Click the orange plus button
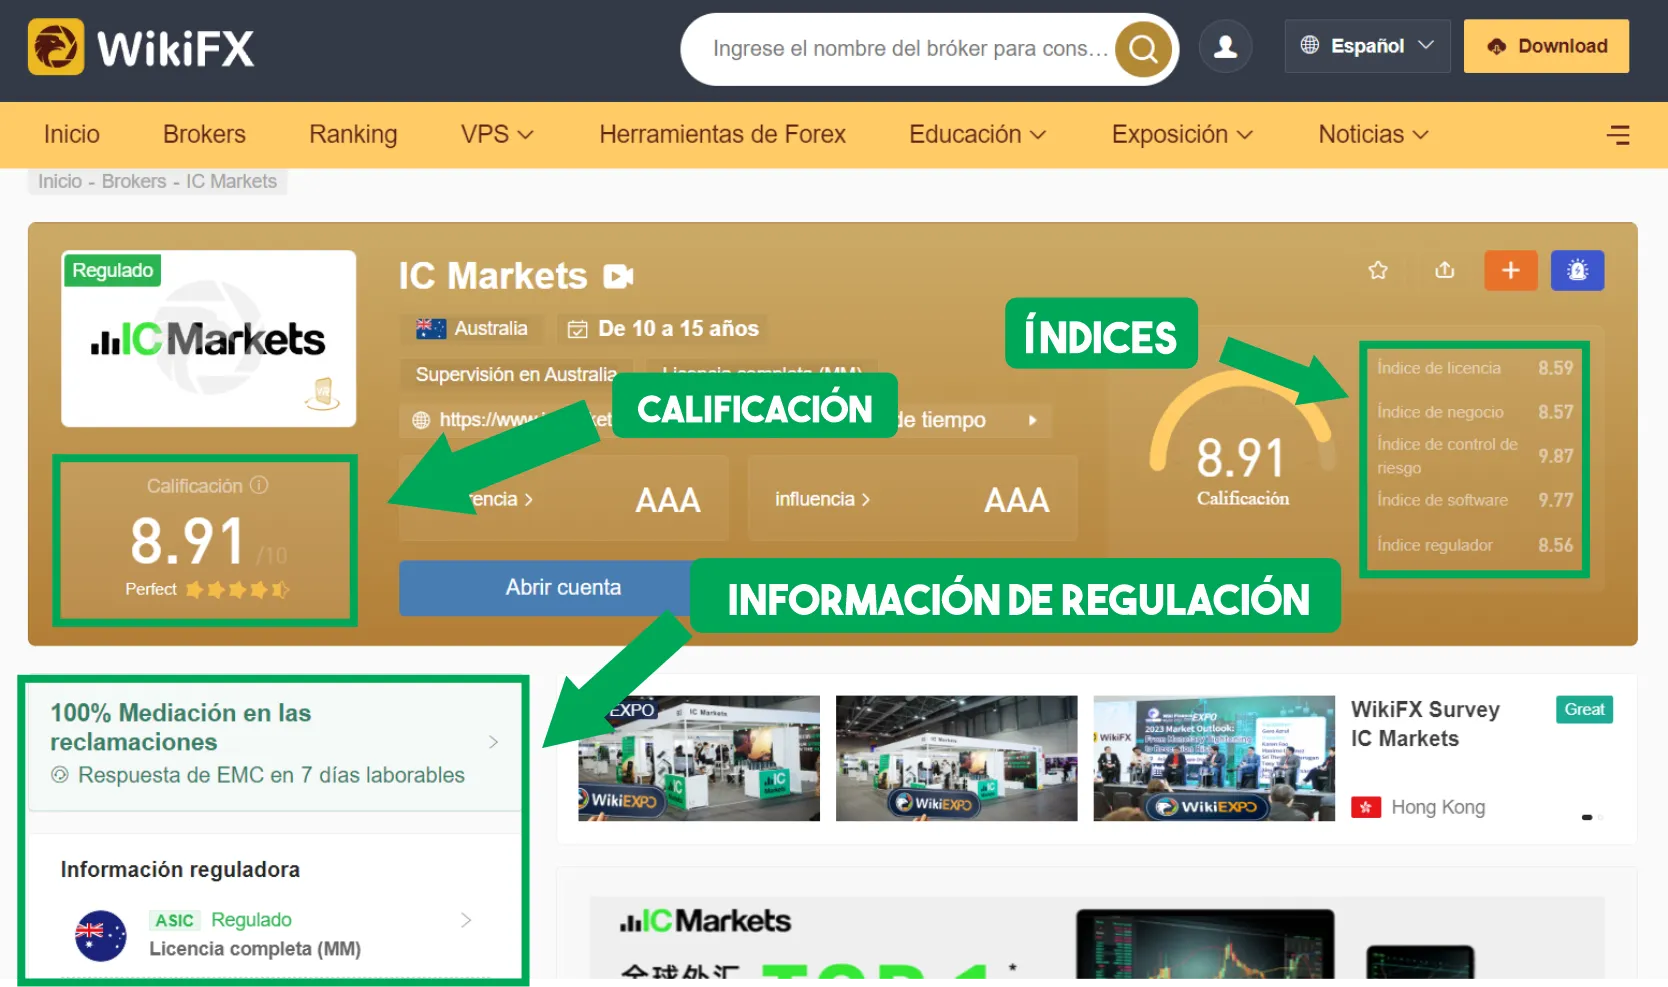 [1511, 270]
